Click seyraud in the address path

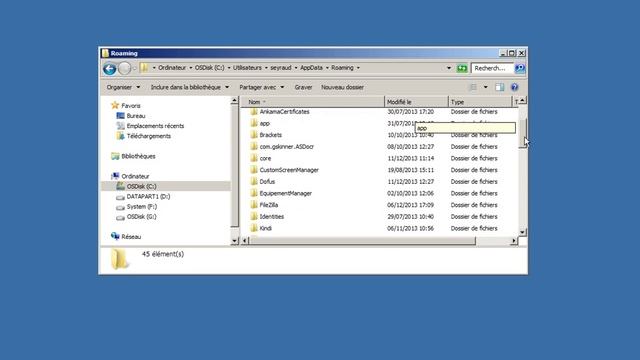(x=281, y=68)
